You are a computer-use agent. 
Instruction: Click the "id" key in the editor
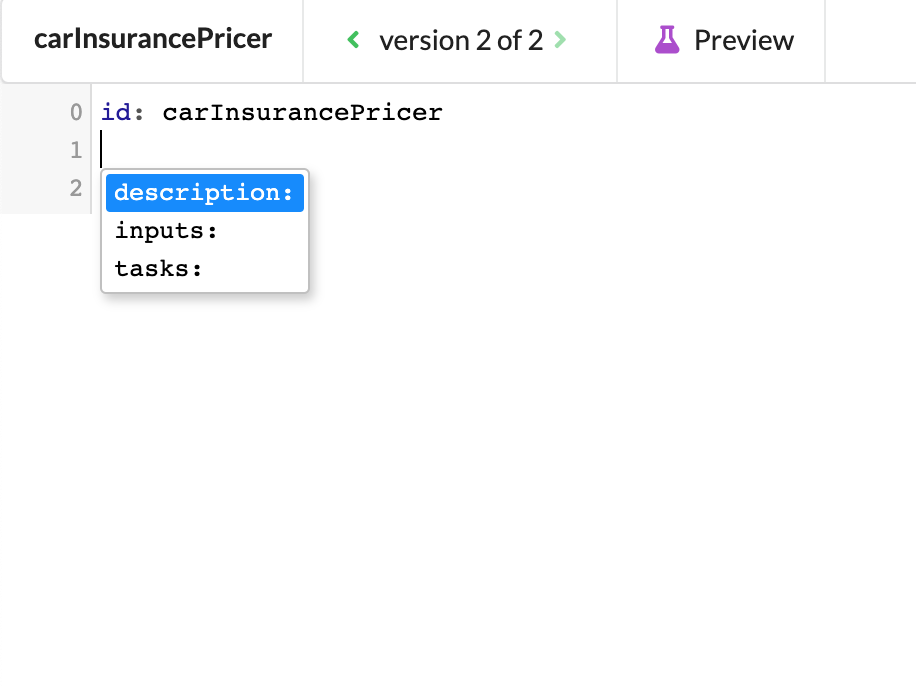[116, 112]
